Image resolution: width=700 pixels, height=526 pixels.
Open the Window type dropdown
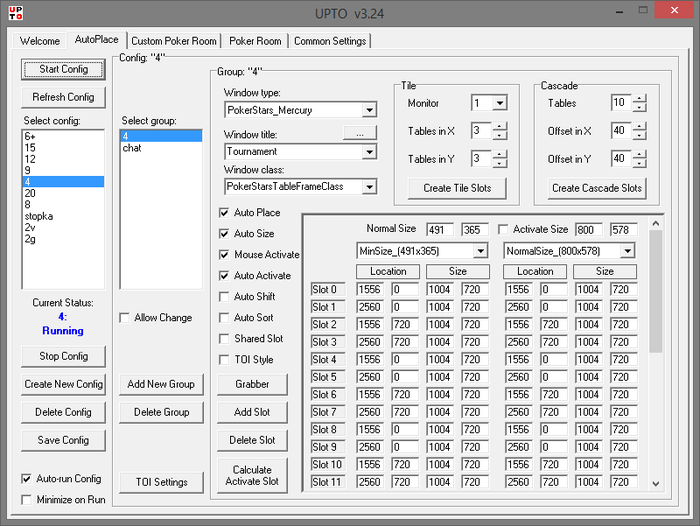coord(369,110)
